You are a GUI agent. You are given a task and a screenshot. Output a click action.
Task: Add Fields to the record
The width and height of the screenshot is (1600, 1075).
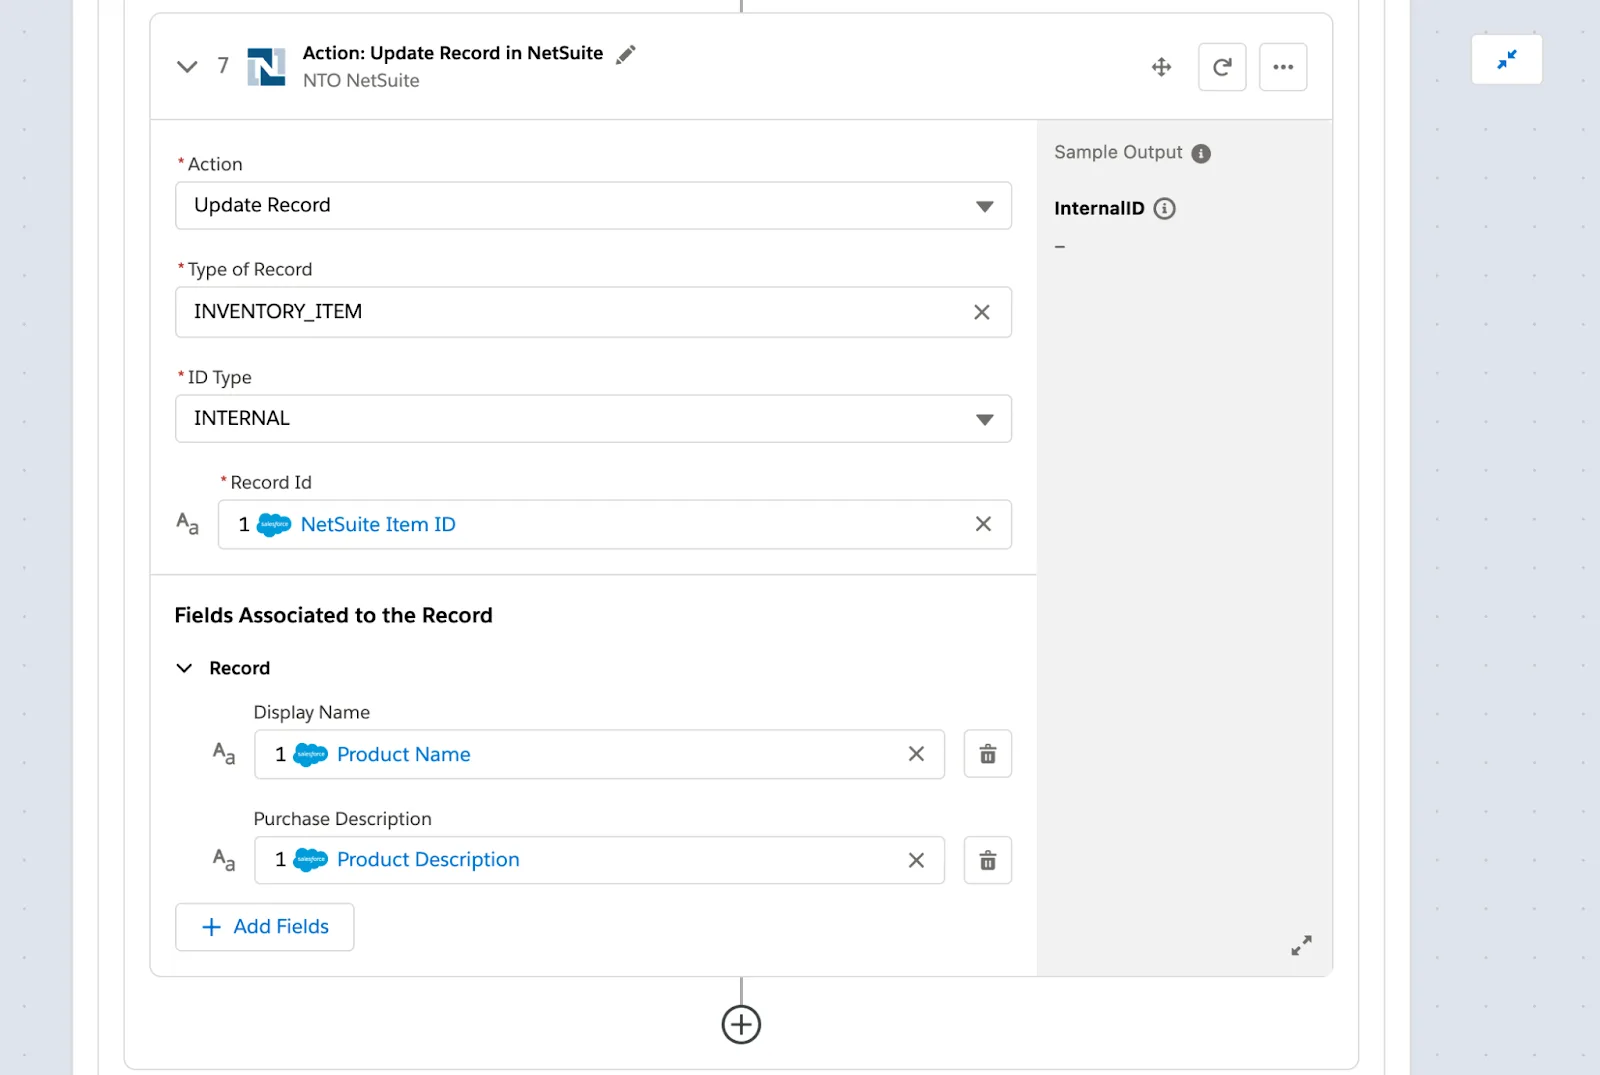point(264,927)
